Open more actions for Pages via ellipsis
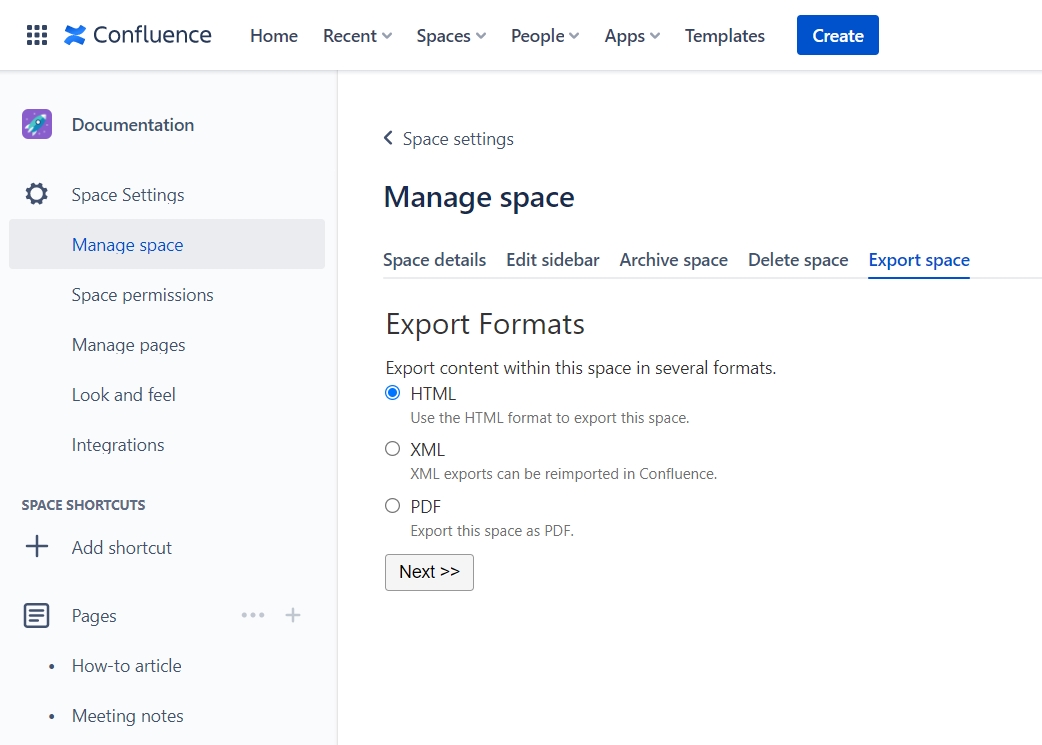The height and width of the screenshot is (745, 1042). tap(253, 615)
